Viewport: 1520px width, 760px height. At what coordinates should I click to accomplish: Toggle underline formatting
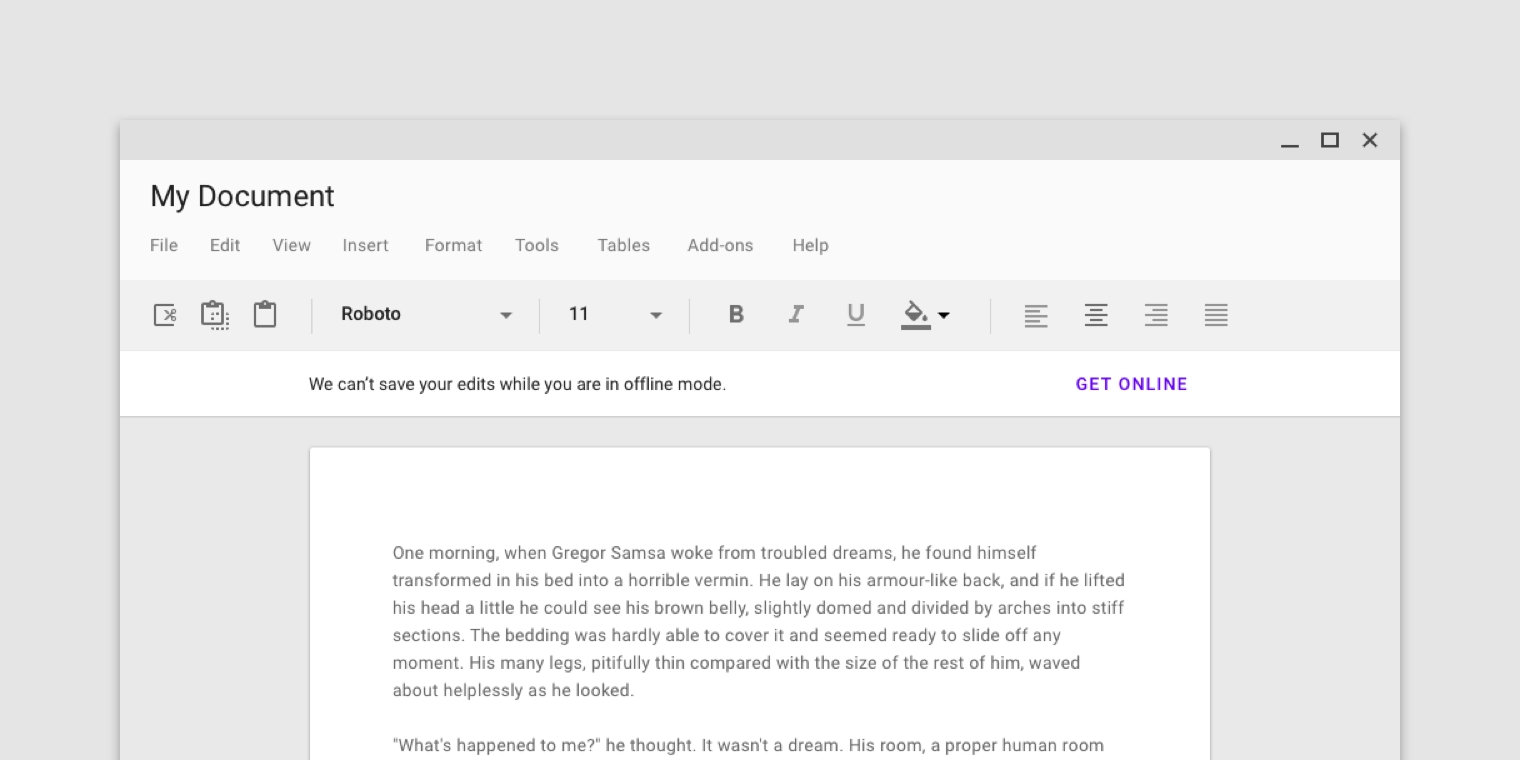tap(856, 315)
